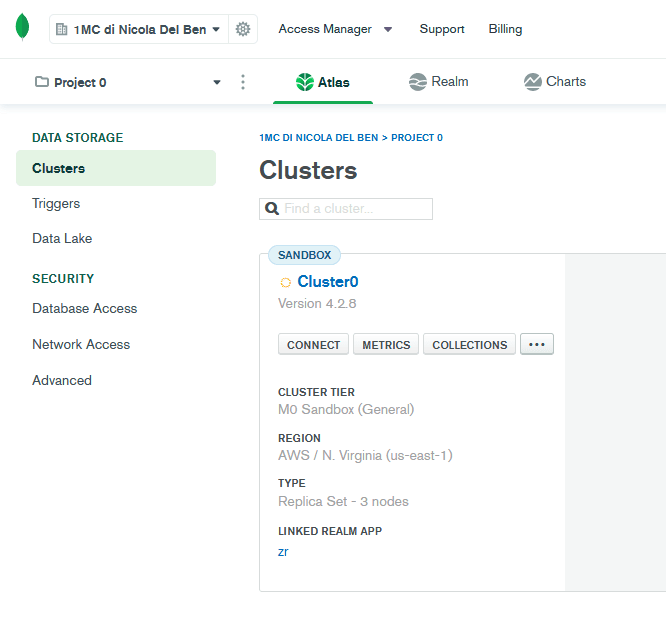
Task: Open Access Manager menu
Action: [x=325, y=29]
